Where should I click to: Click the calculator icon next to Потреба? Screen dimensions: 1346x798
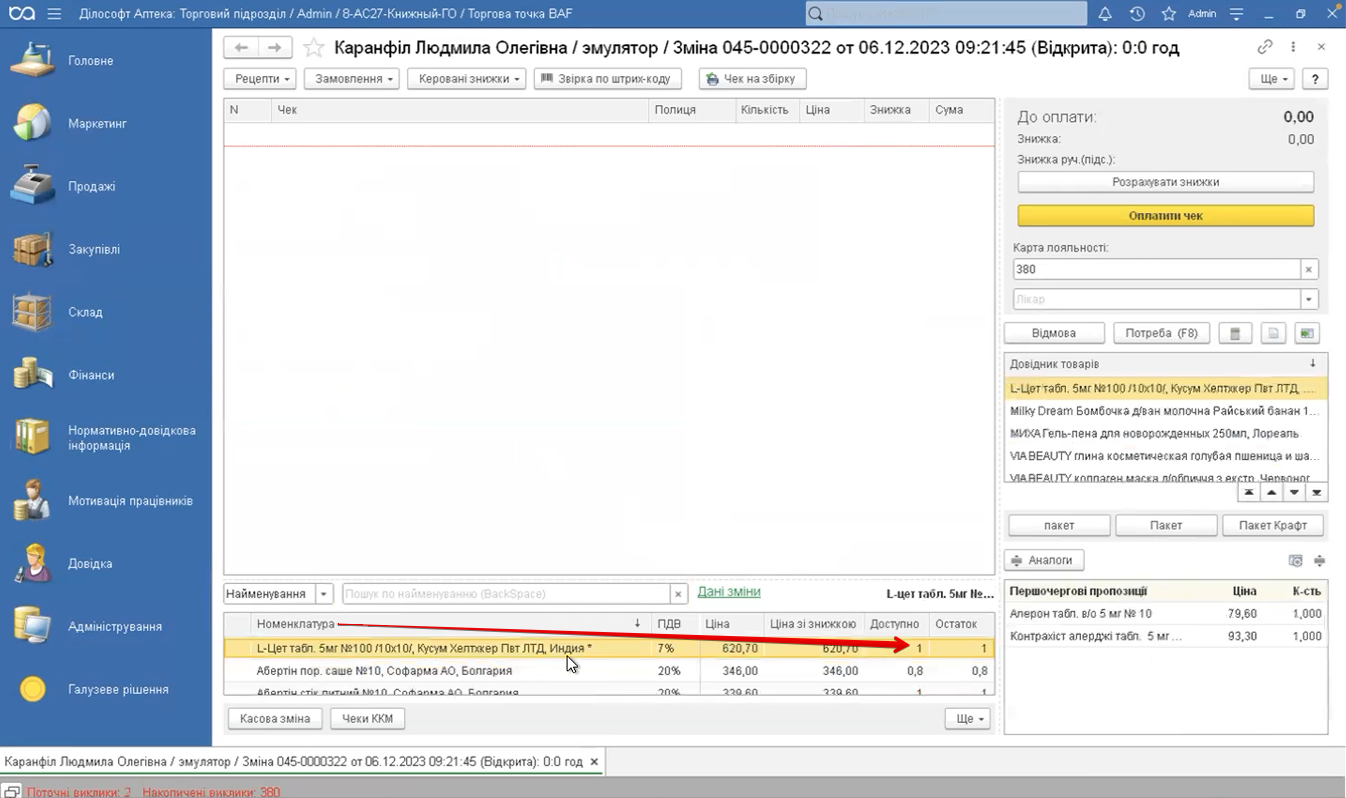(1235, 333)
